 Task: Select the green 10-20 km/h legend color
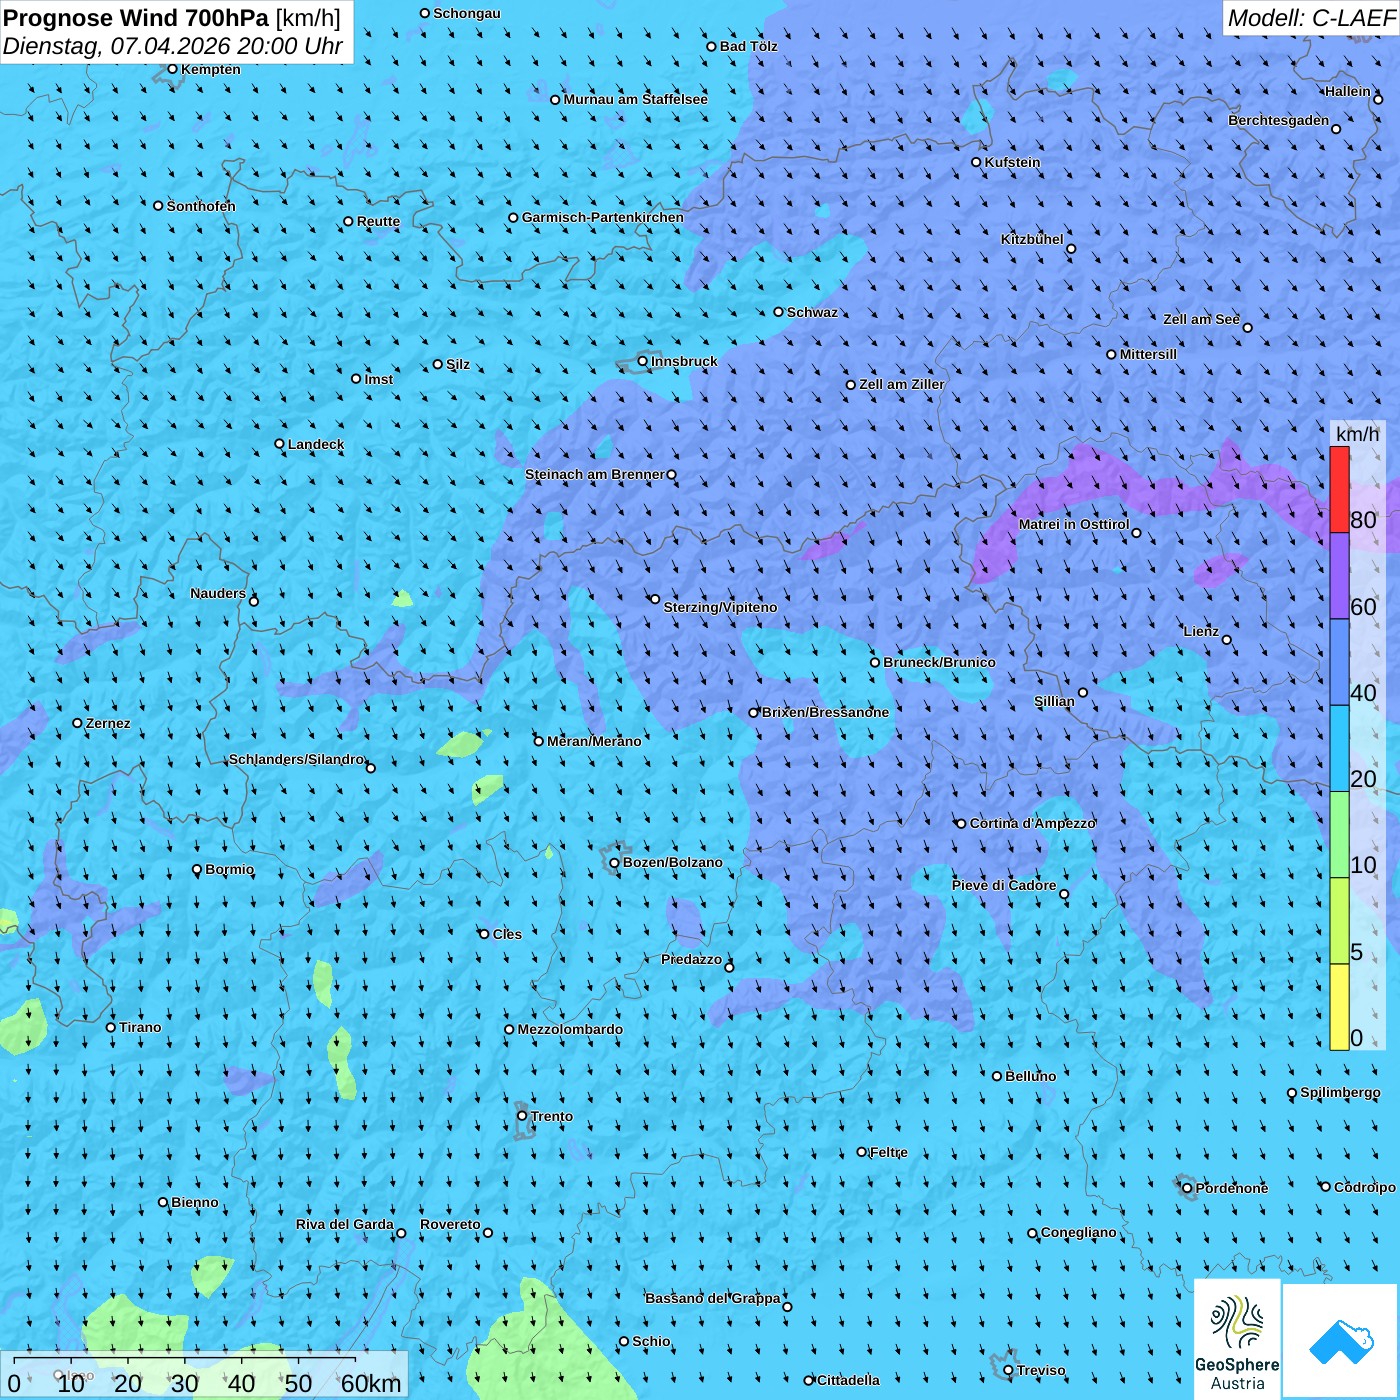tap(1339, 834)
